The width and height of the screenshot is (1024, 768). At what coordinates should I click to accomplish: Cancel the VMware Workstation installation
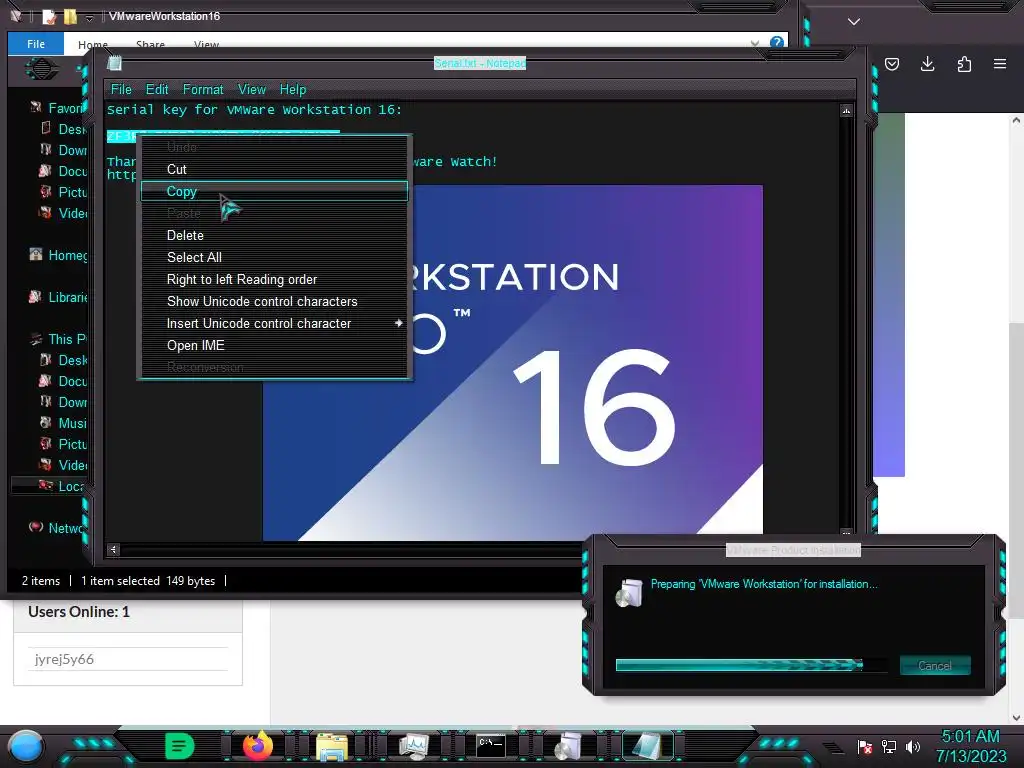coord(935,665)
